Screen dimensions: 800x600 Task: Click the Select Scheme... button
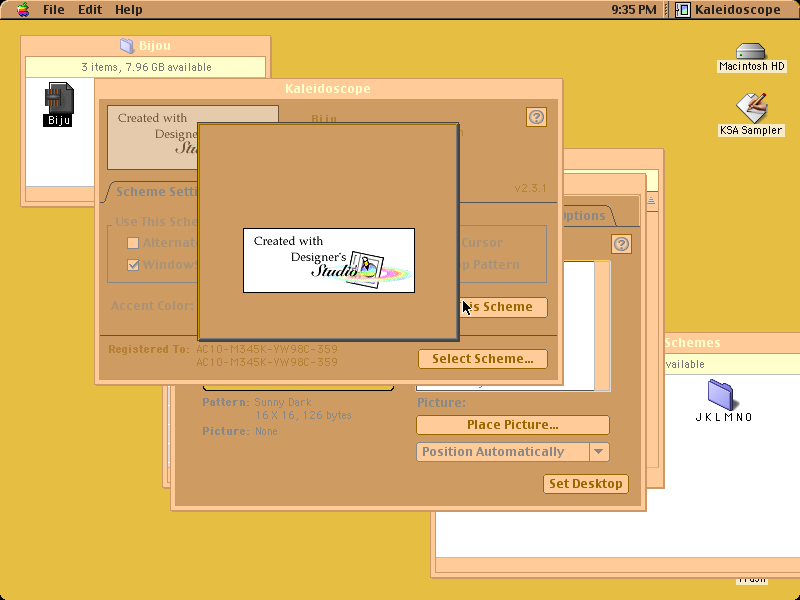pos(483,359)
